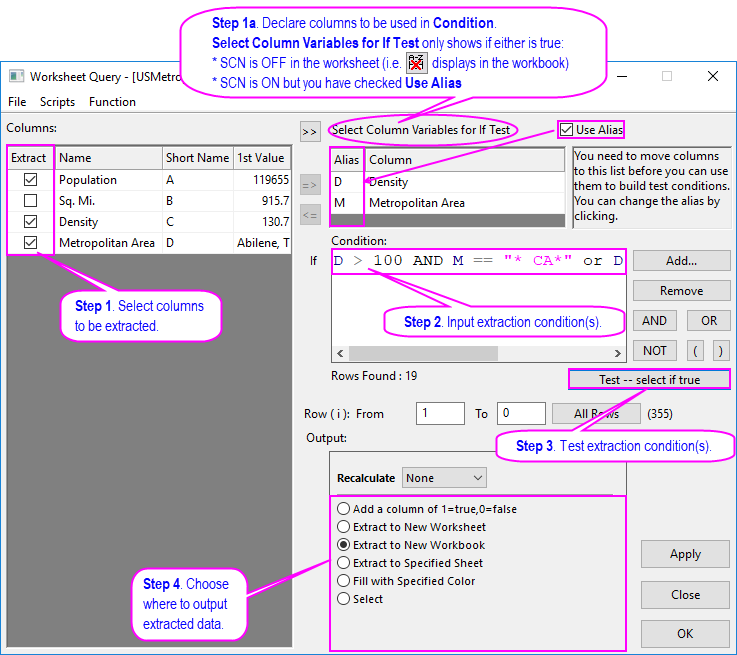Open the Scripts menu
This screenshot has height=655, width=737.
click(57, 101)
